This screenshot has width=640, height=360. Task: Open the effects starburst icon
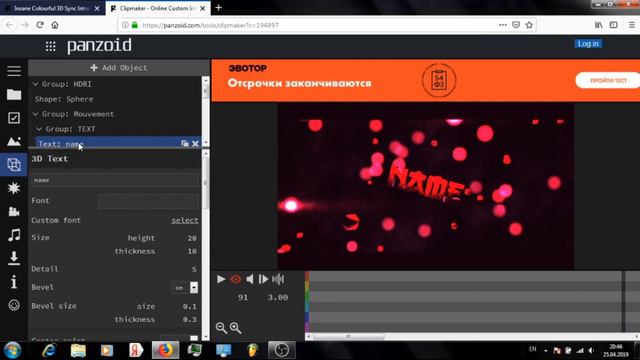pos(14,188)
